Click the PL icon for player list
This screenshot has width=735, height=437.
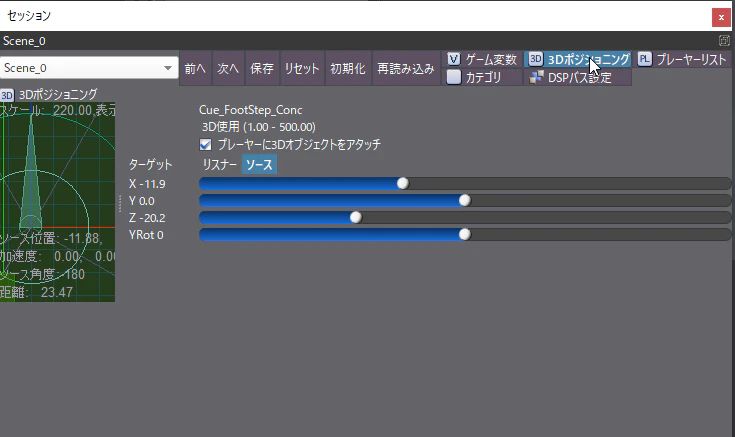(645, 59)
